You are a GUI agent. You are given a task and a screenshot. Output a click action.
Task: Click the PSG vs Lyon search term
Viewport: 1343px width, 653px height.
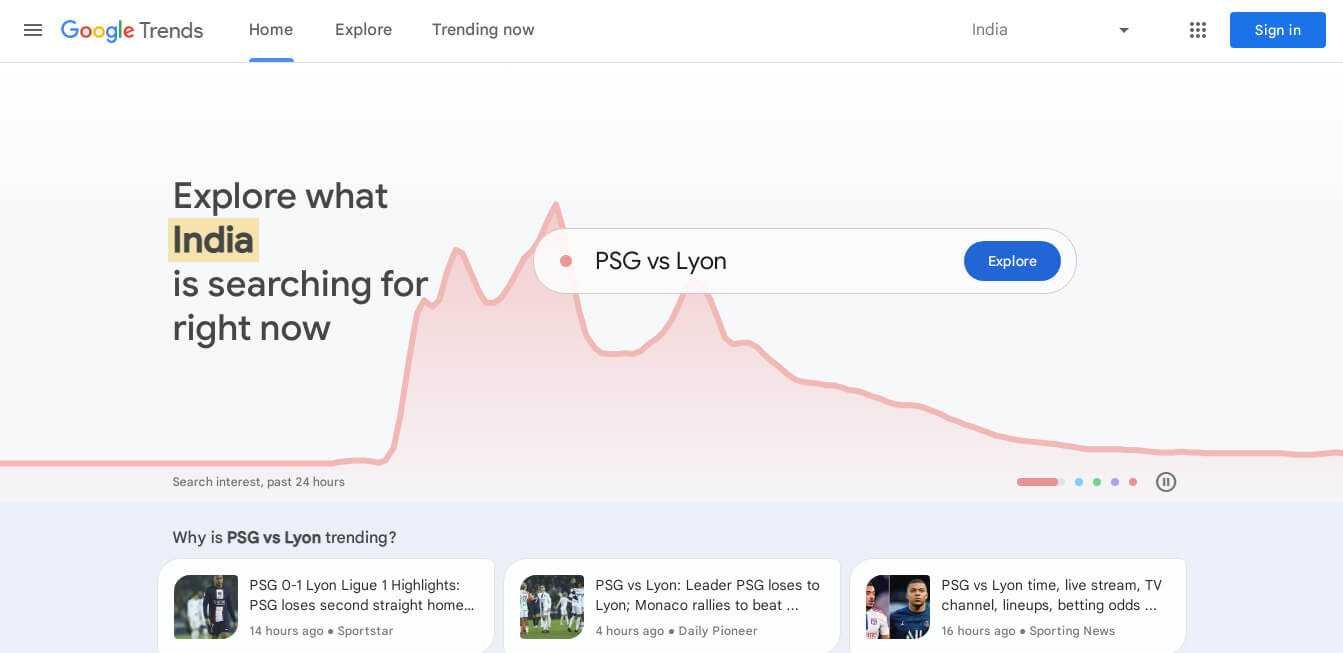(661, 261)
